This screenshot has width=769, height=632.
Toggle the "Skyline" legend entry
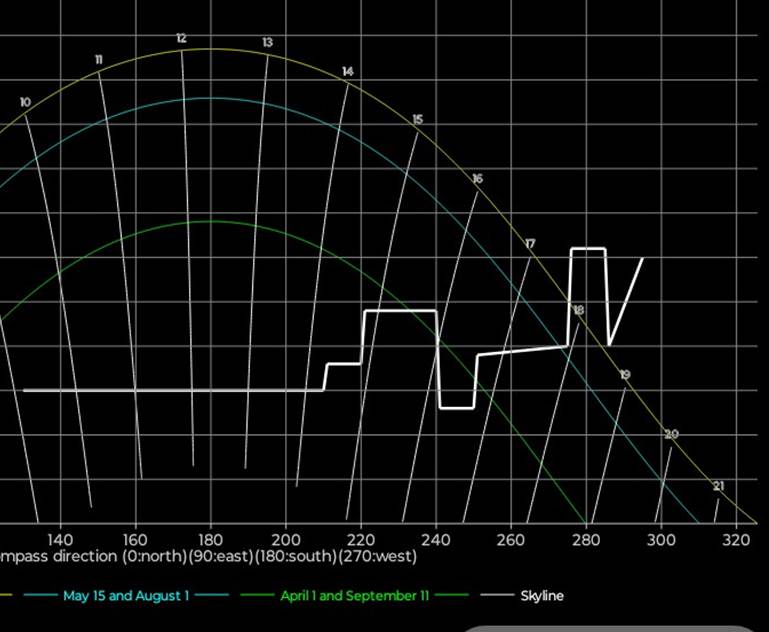click(x=542, y=596)
